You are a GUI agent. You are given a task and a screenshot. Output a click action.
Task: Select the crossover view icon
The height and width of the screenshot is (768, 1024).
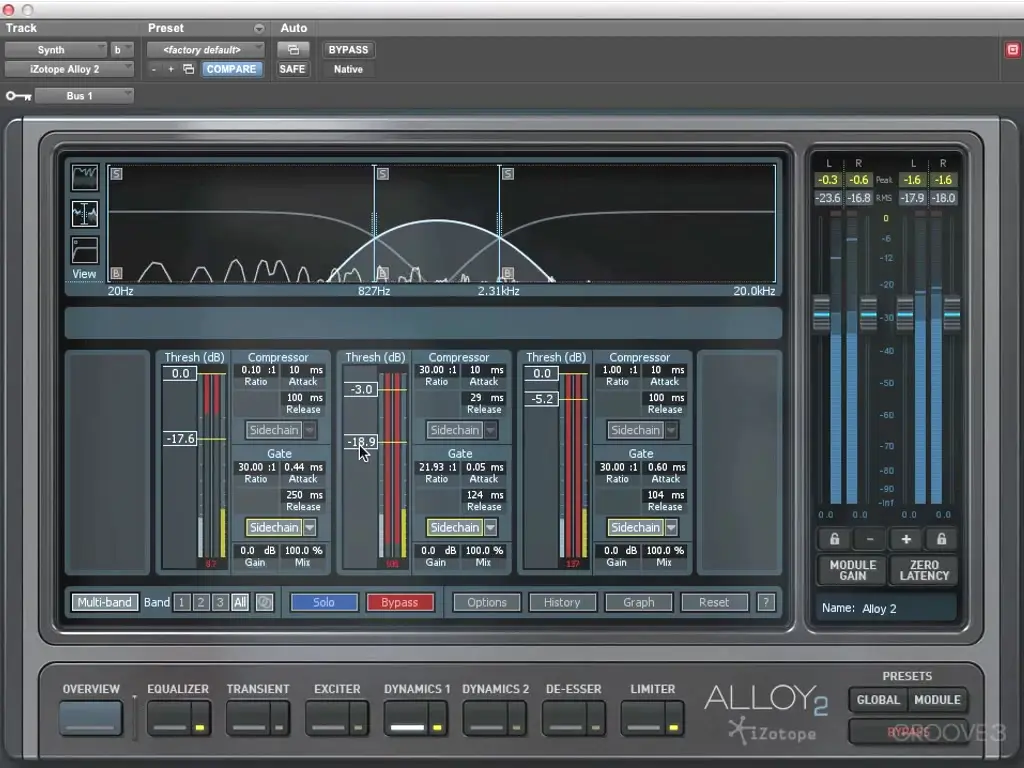tap(84, 214)
